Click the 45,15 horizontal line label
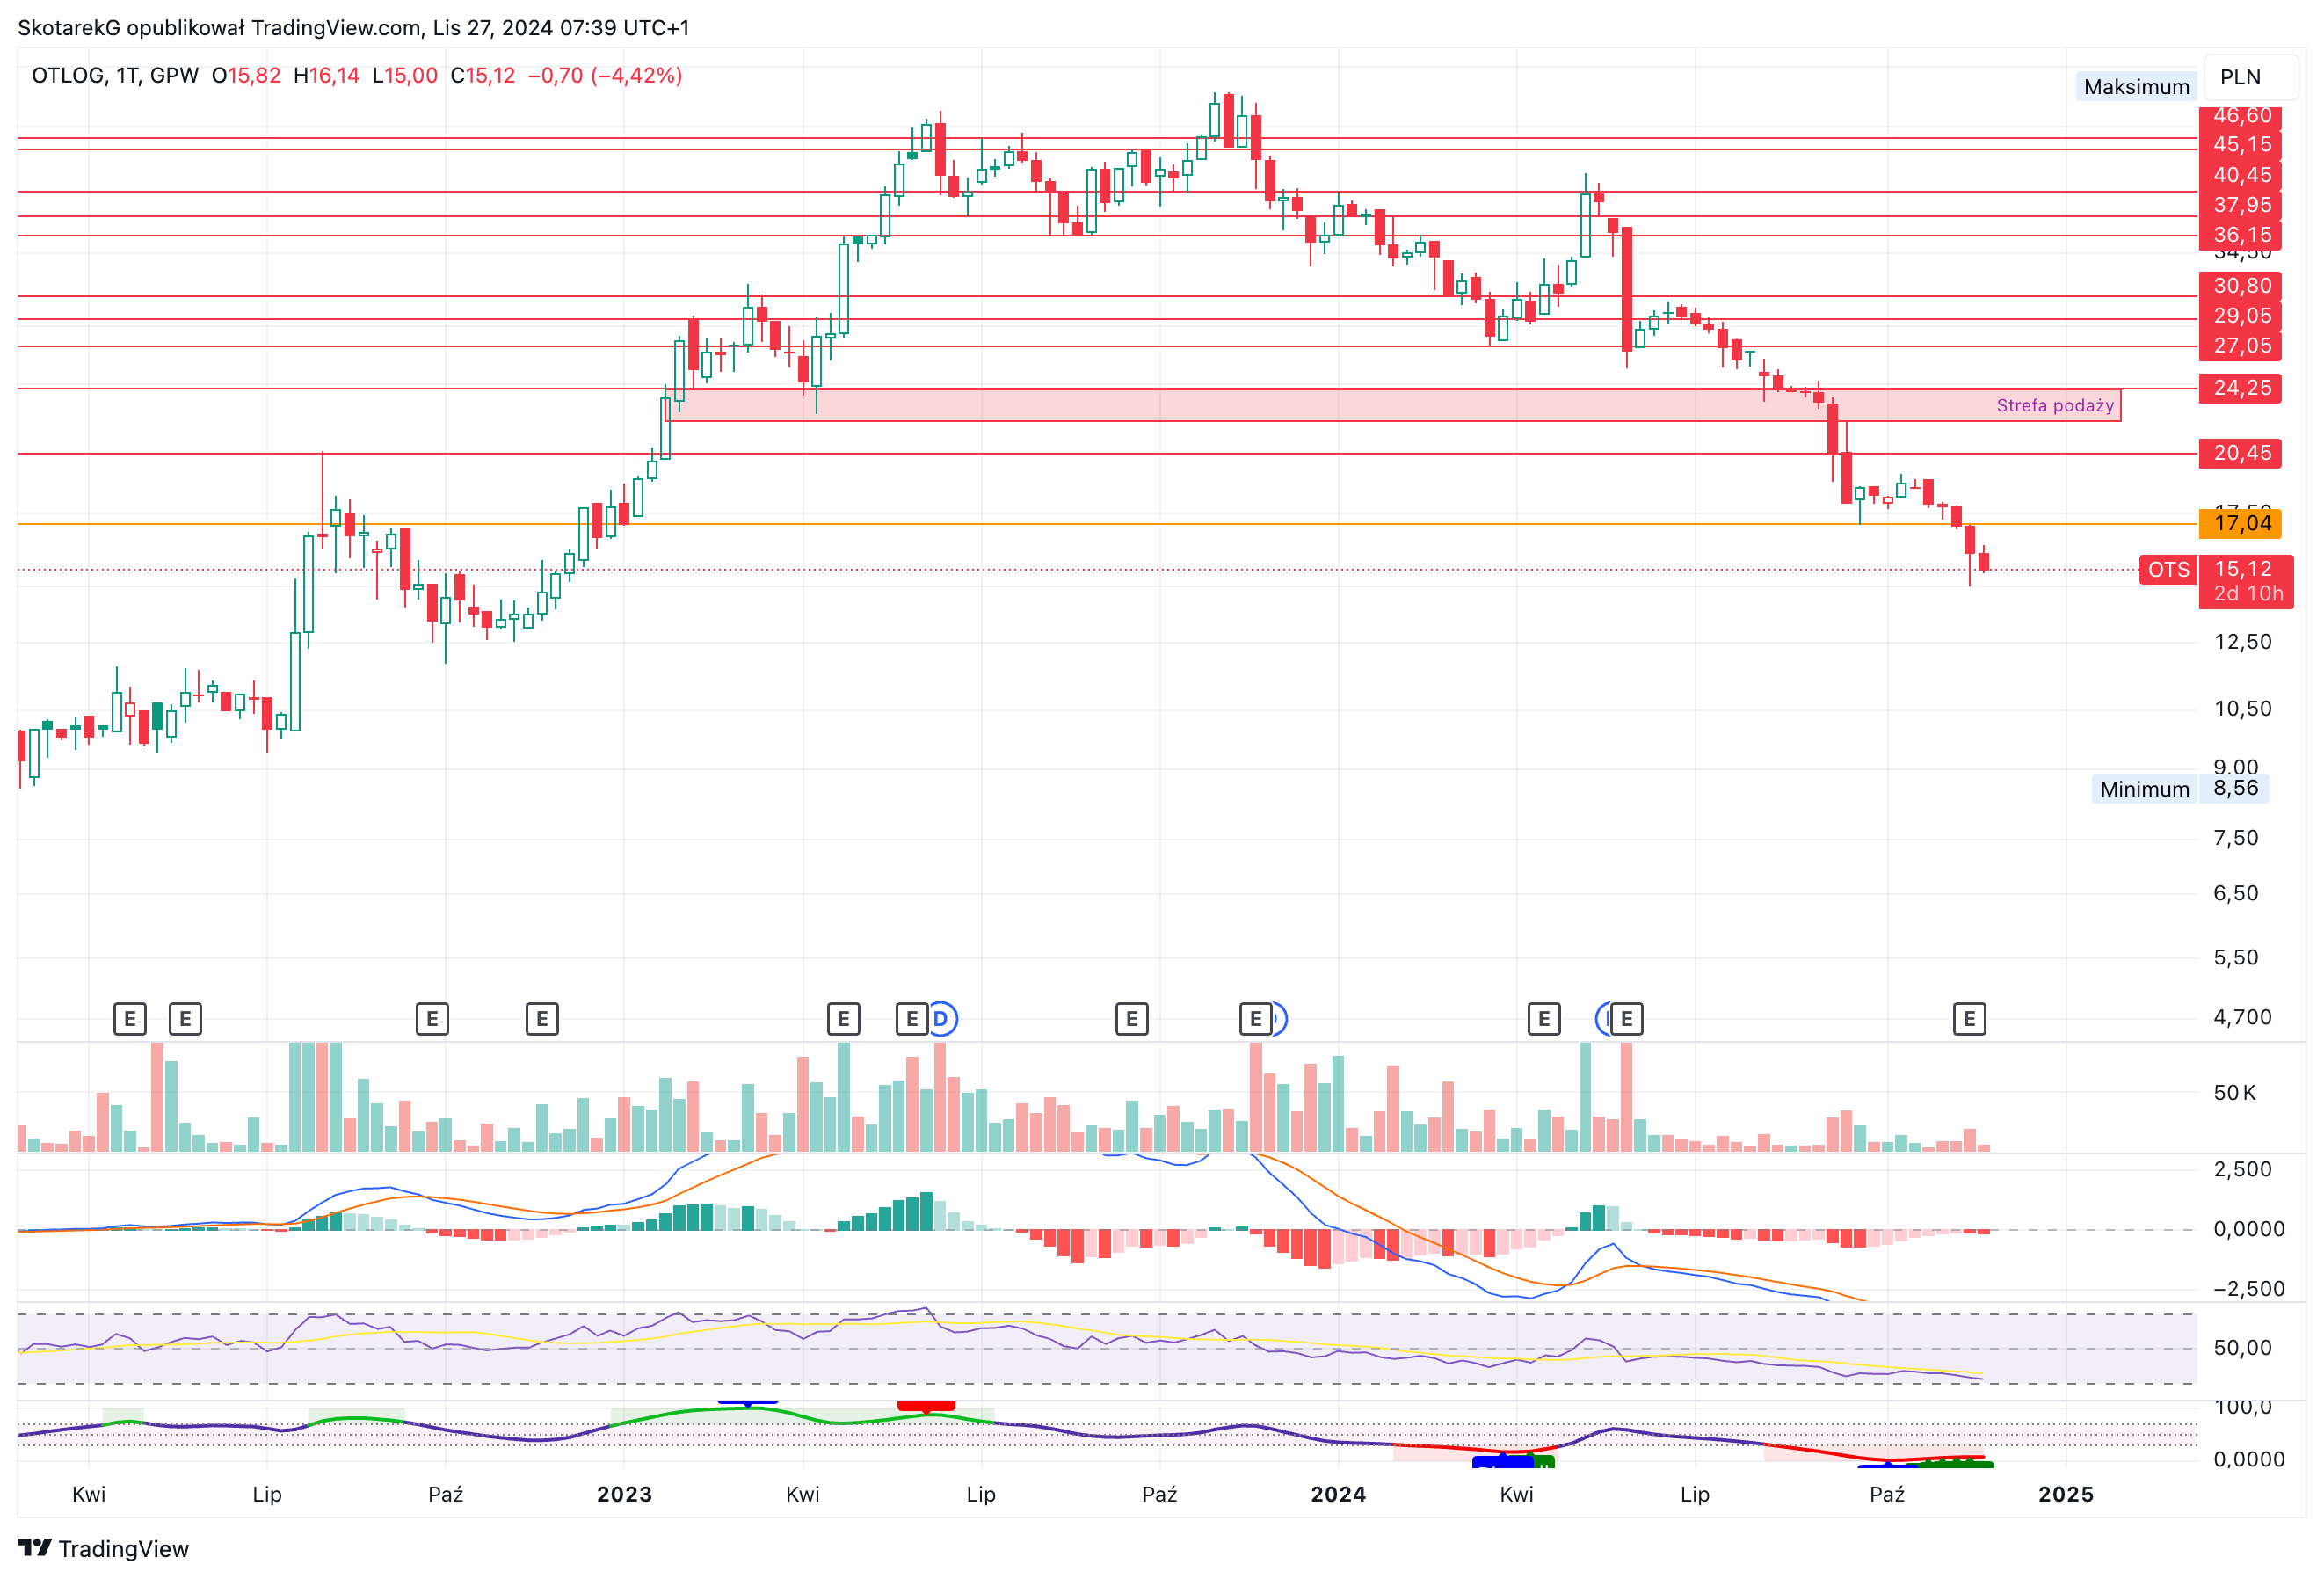 pyautogui.click(x=2241, y=144)
